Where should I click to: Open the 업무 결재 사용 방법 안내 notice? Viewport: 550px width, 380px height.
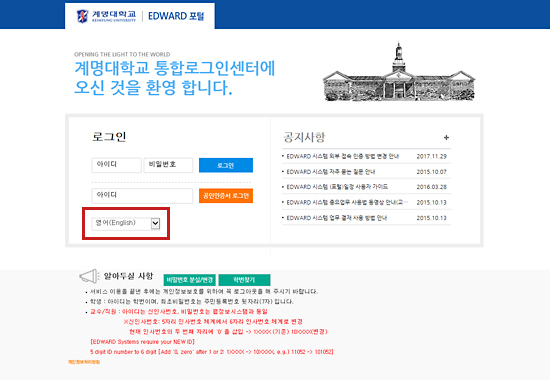[337, 218]
